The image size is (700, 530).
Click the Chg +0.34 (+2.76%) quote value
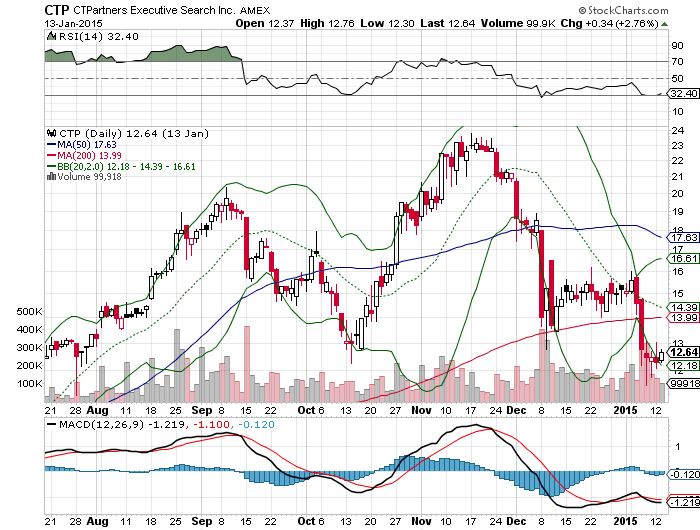(610, 24)
